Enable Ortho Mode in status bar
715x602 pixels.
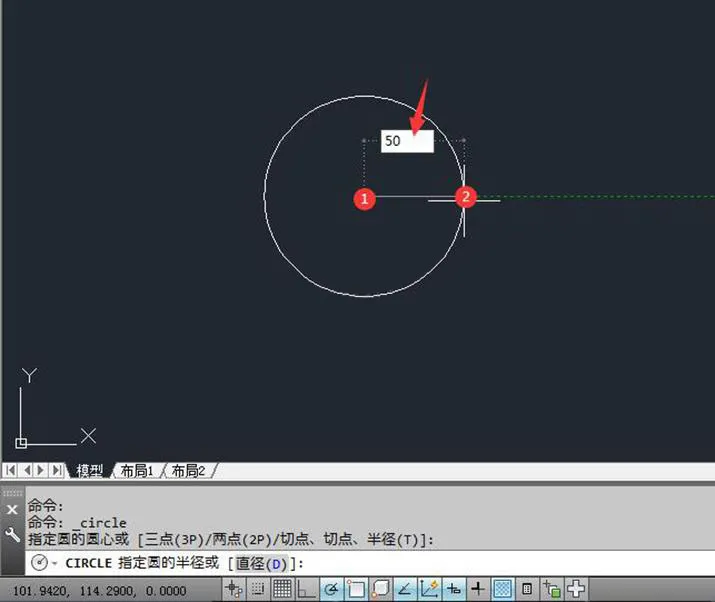coord(307,589)
